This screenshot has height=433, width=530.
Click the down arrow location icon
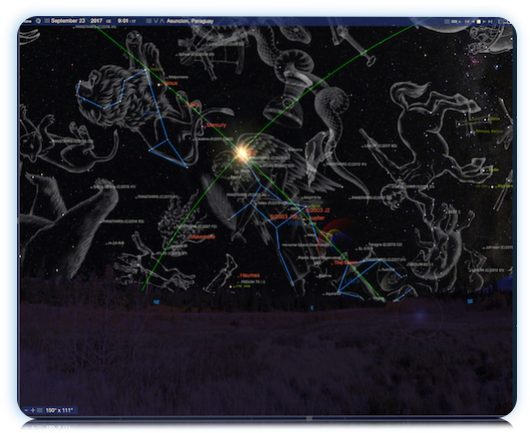coord(156,21)
